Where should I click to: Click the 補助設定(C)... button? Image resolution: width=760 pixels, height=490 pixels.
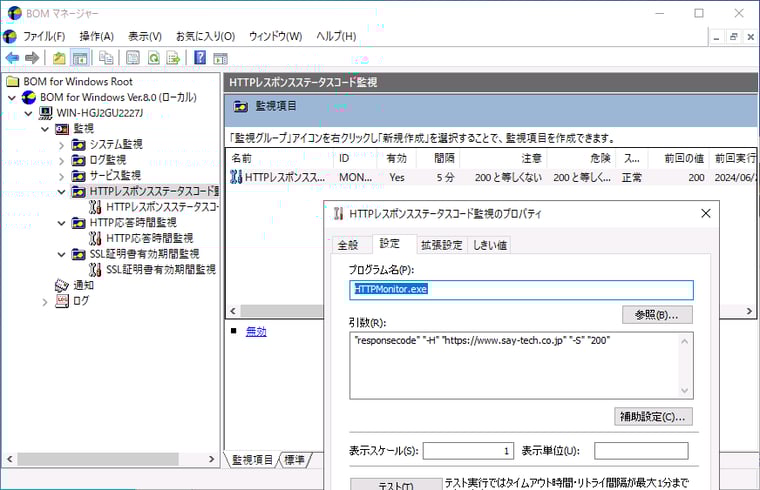click(653, 416)
